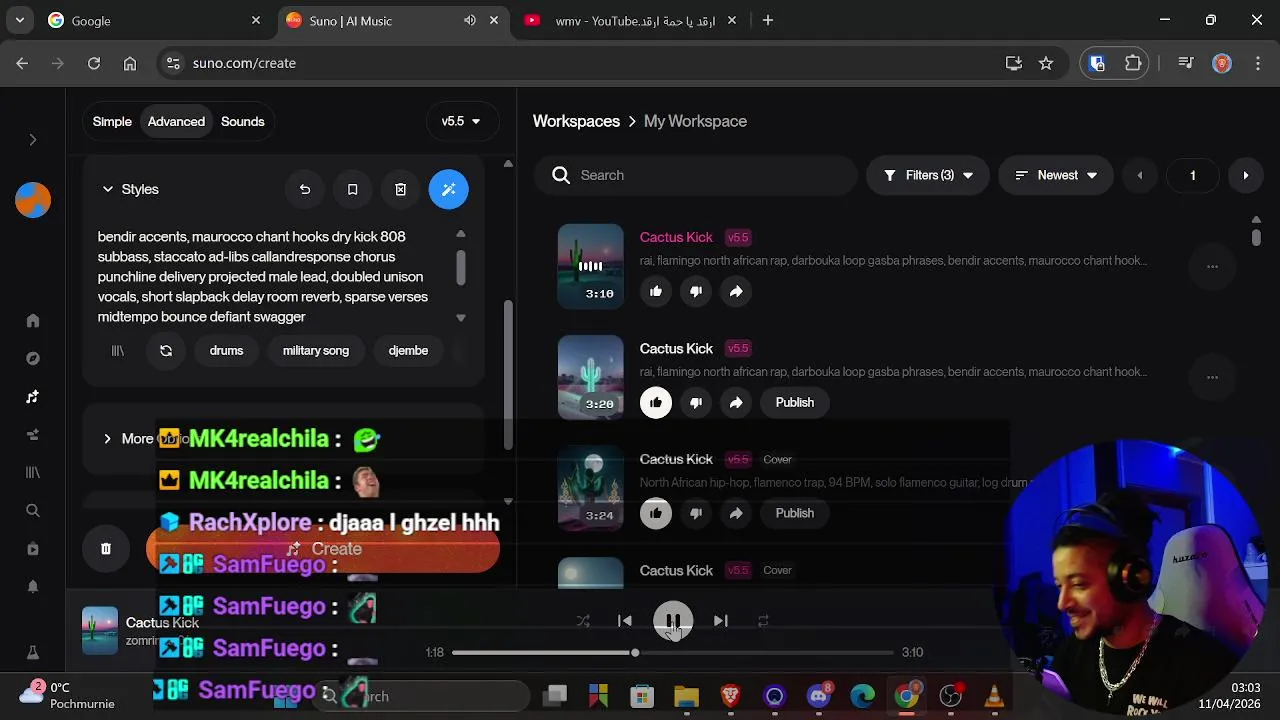Toggle repeat in the player bar

[763, 621]
